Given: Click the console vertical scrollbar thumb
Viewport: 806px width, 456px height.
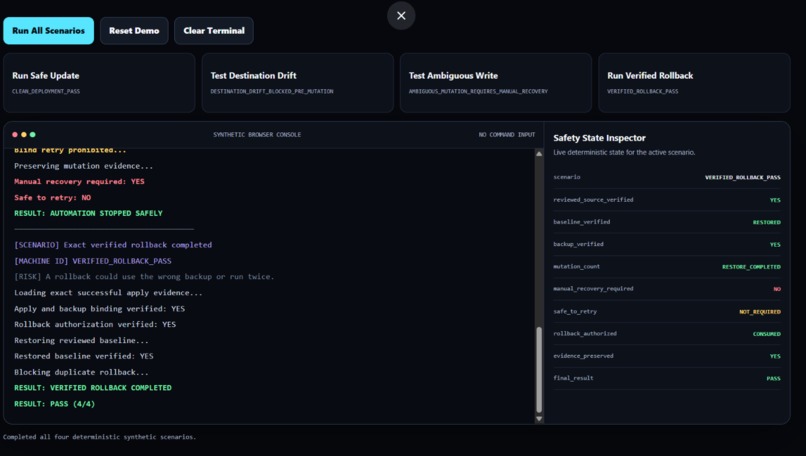Looking at the screenshot, I should click(x=539, y=370).
